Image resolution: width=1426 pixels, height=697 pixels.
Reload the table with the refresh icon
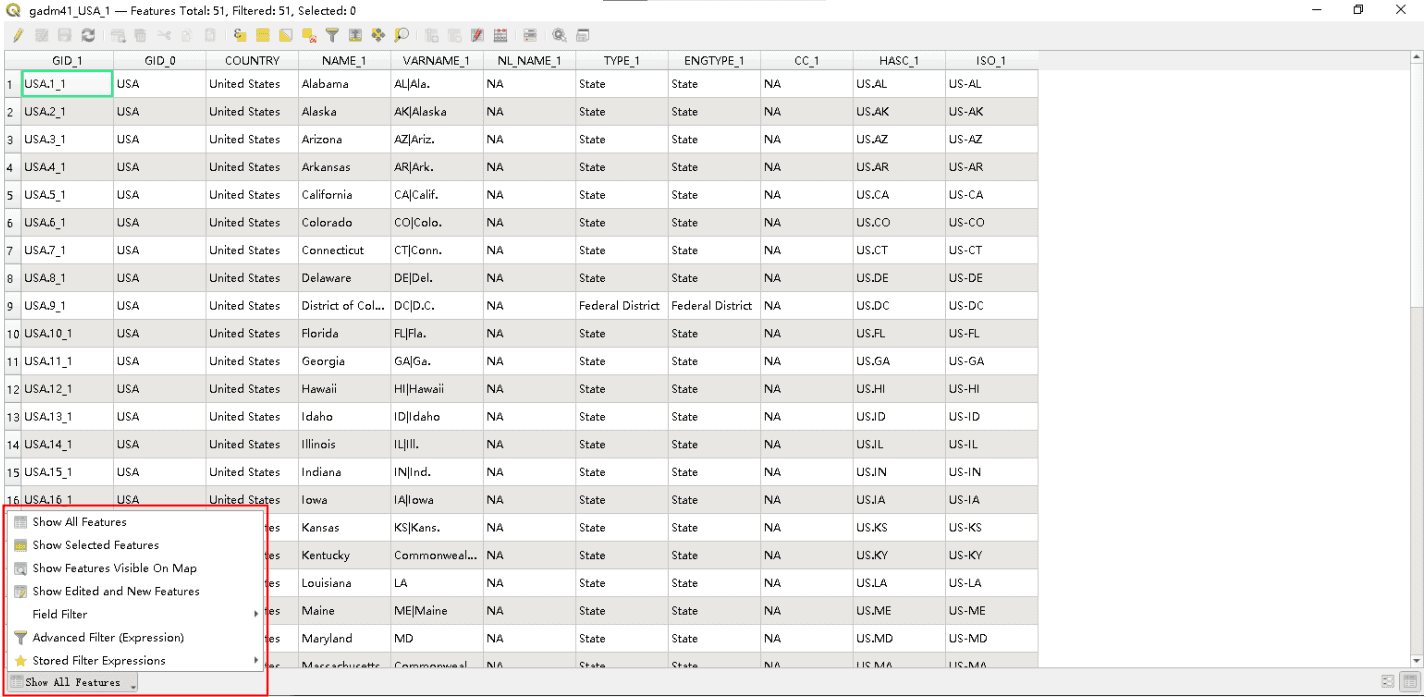(88, 35)
